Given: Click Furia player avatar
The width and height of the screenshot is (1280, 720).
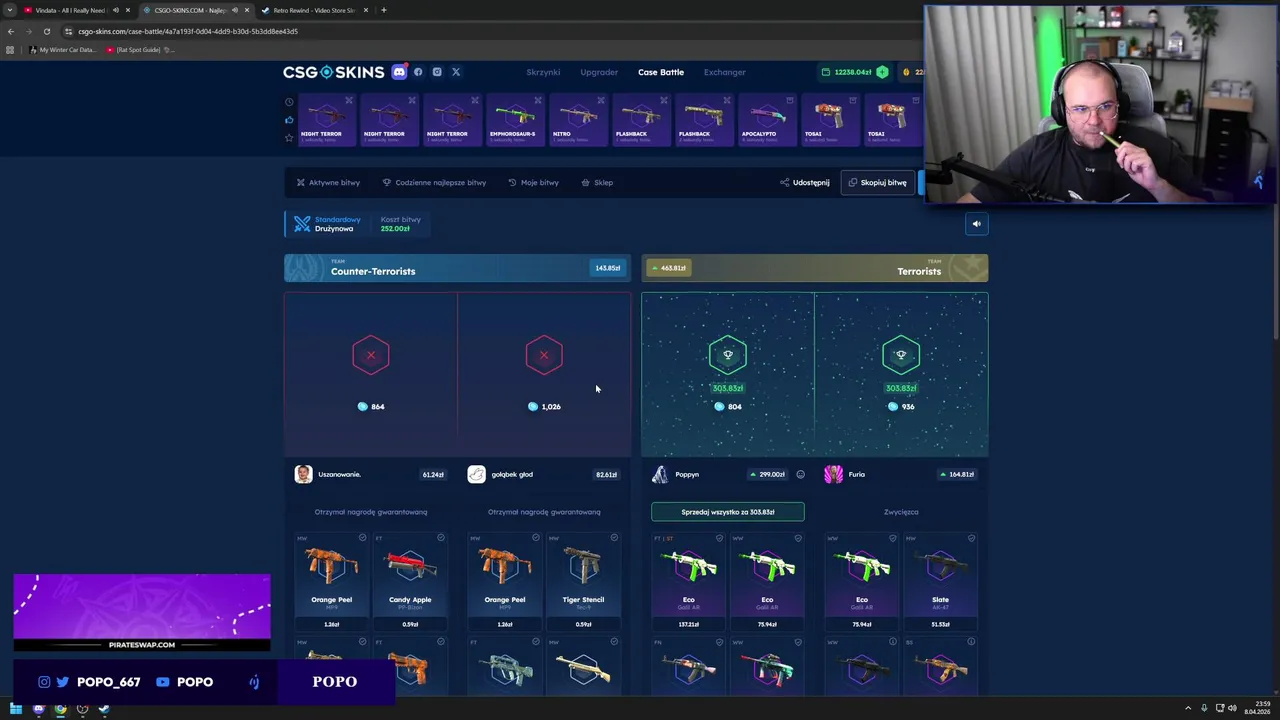Looking at the screenshot, I should [x=833, y=474].
